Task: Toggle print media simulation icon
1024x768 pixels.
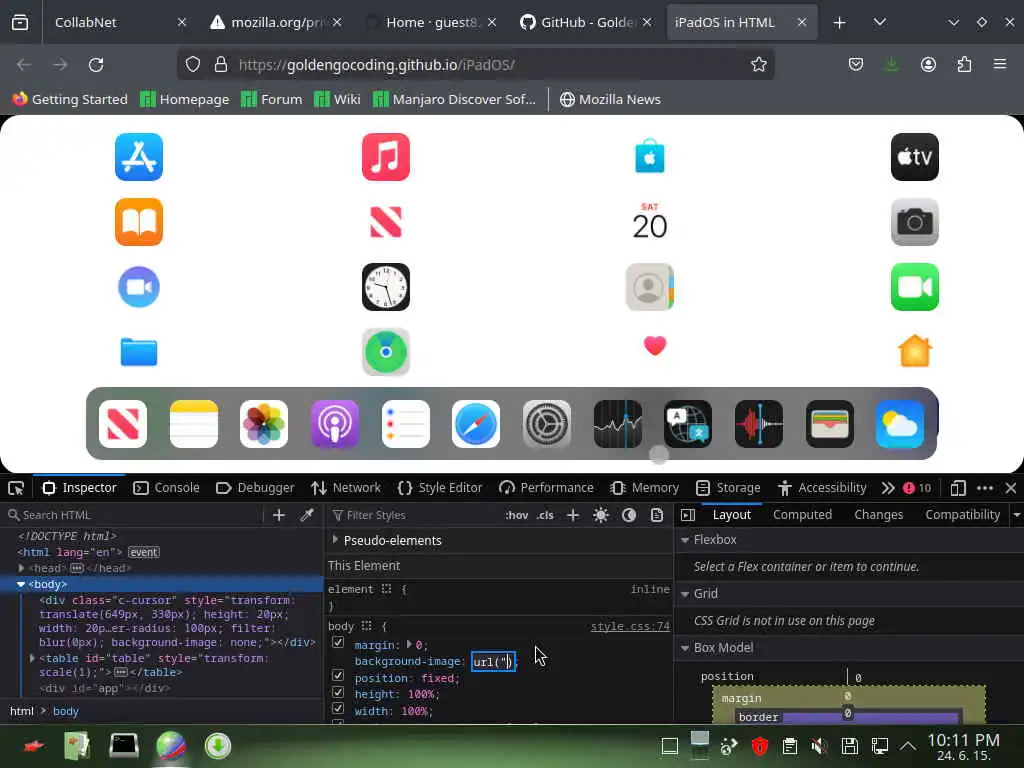Action: tap(657, 515)
